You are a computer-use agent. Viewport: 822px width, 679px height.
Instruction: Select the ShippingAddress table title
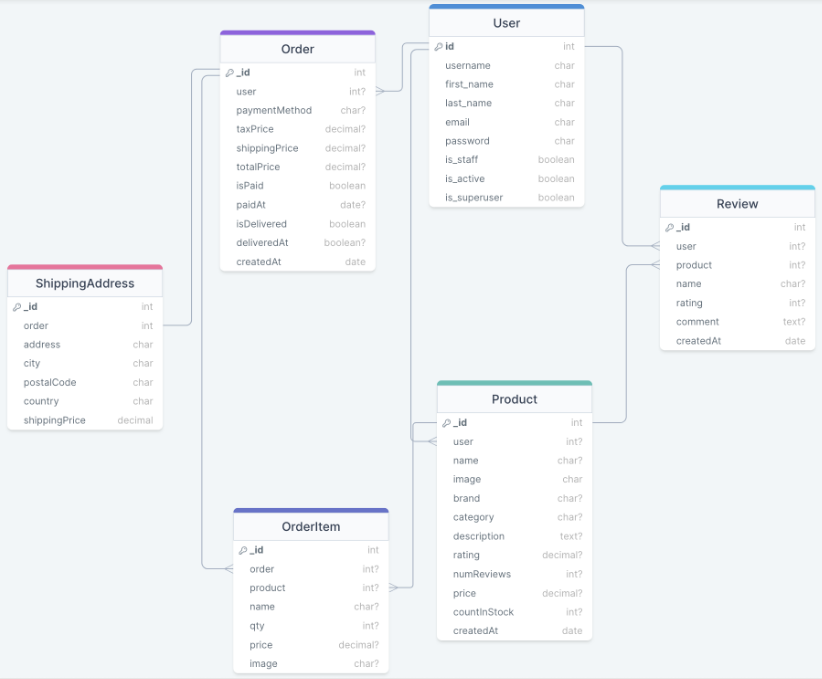(x=85, y=283)
